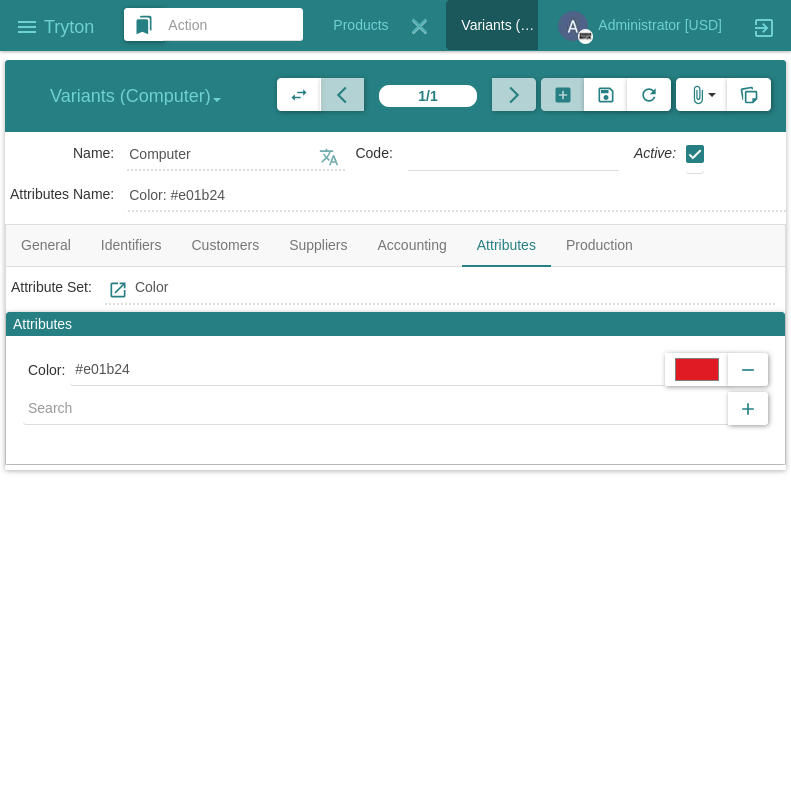Switch view with the arrows icon
Viewport: 791px width, 812px height.
tap(299, 95)
